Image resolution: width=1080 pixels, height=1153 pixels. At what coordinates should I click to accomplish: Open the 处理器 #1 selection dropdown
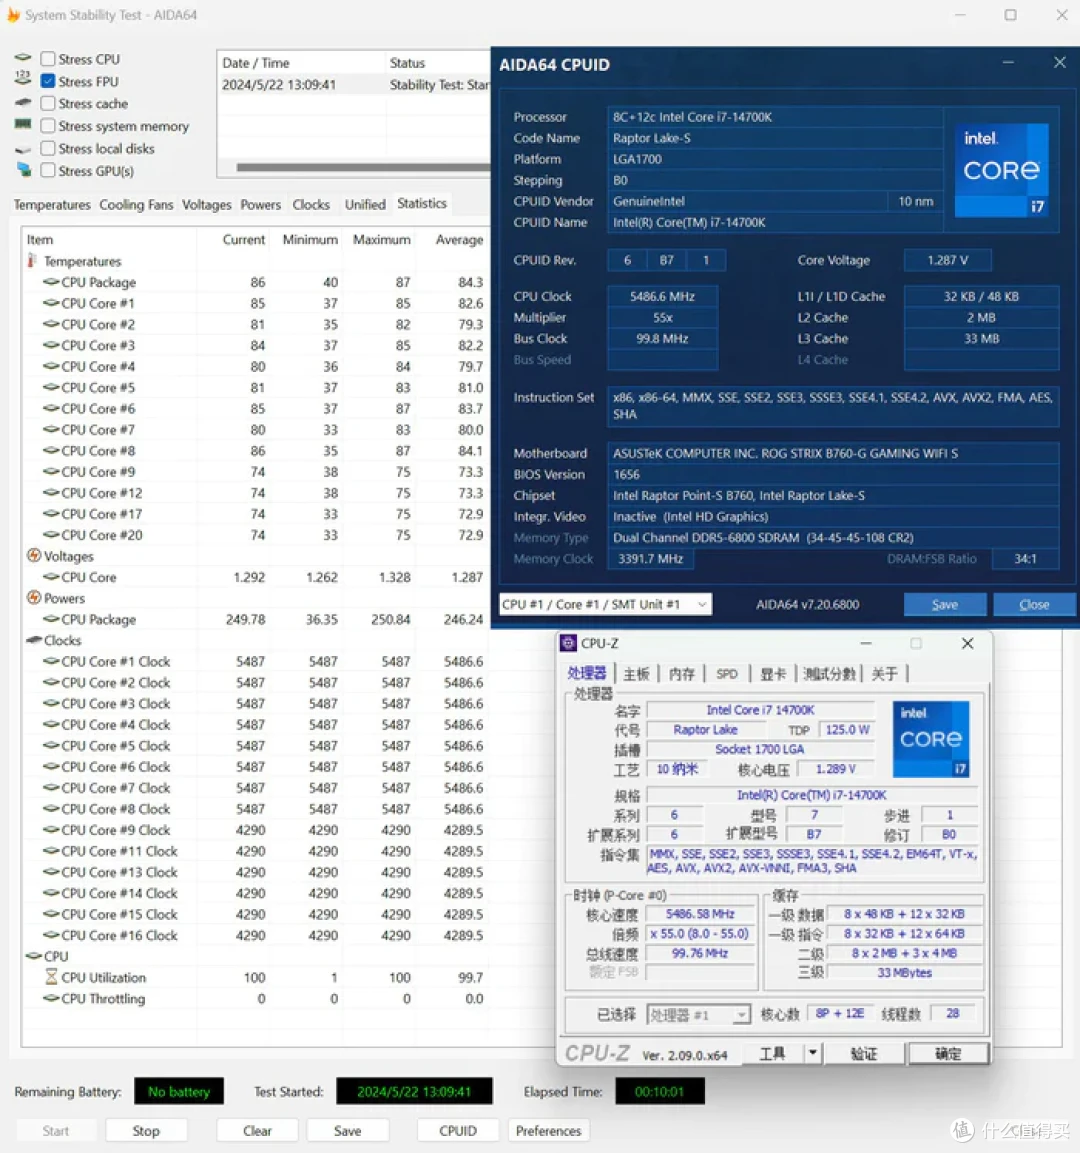[698, 1015]
